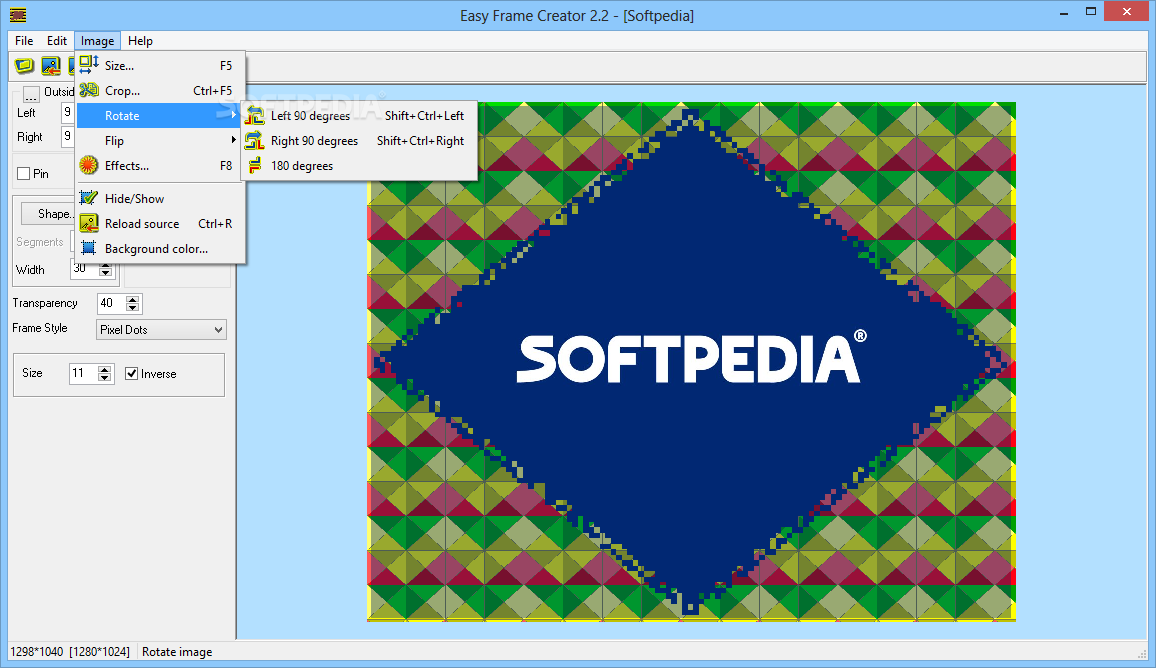Decrease the Transparency value with down arrow
Image resolution: width=1156 pixels, height=668 pixels.
[133, 307]
